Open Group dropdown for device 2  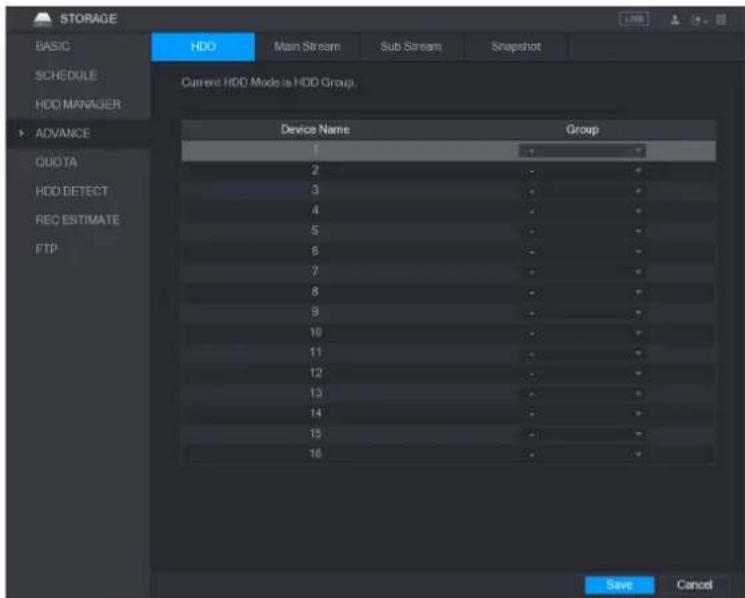click(x=582, y=171)
